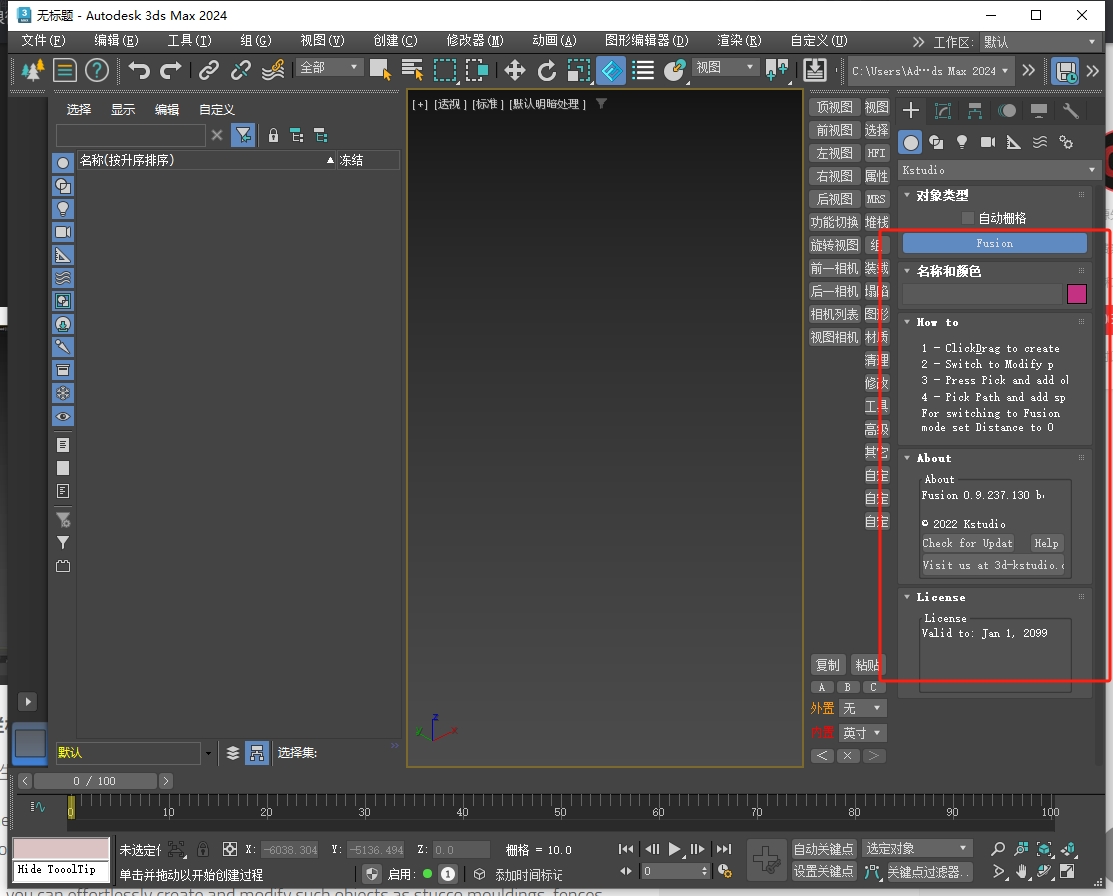This screenshot has height=896, width=1113.
Task: Open the 工作区 默认 workspace dropdown
Action: pos(1039,42)
